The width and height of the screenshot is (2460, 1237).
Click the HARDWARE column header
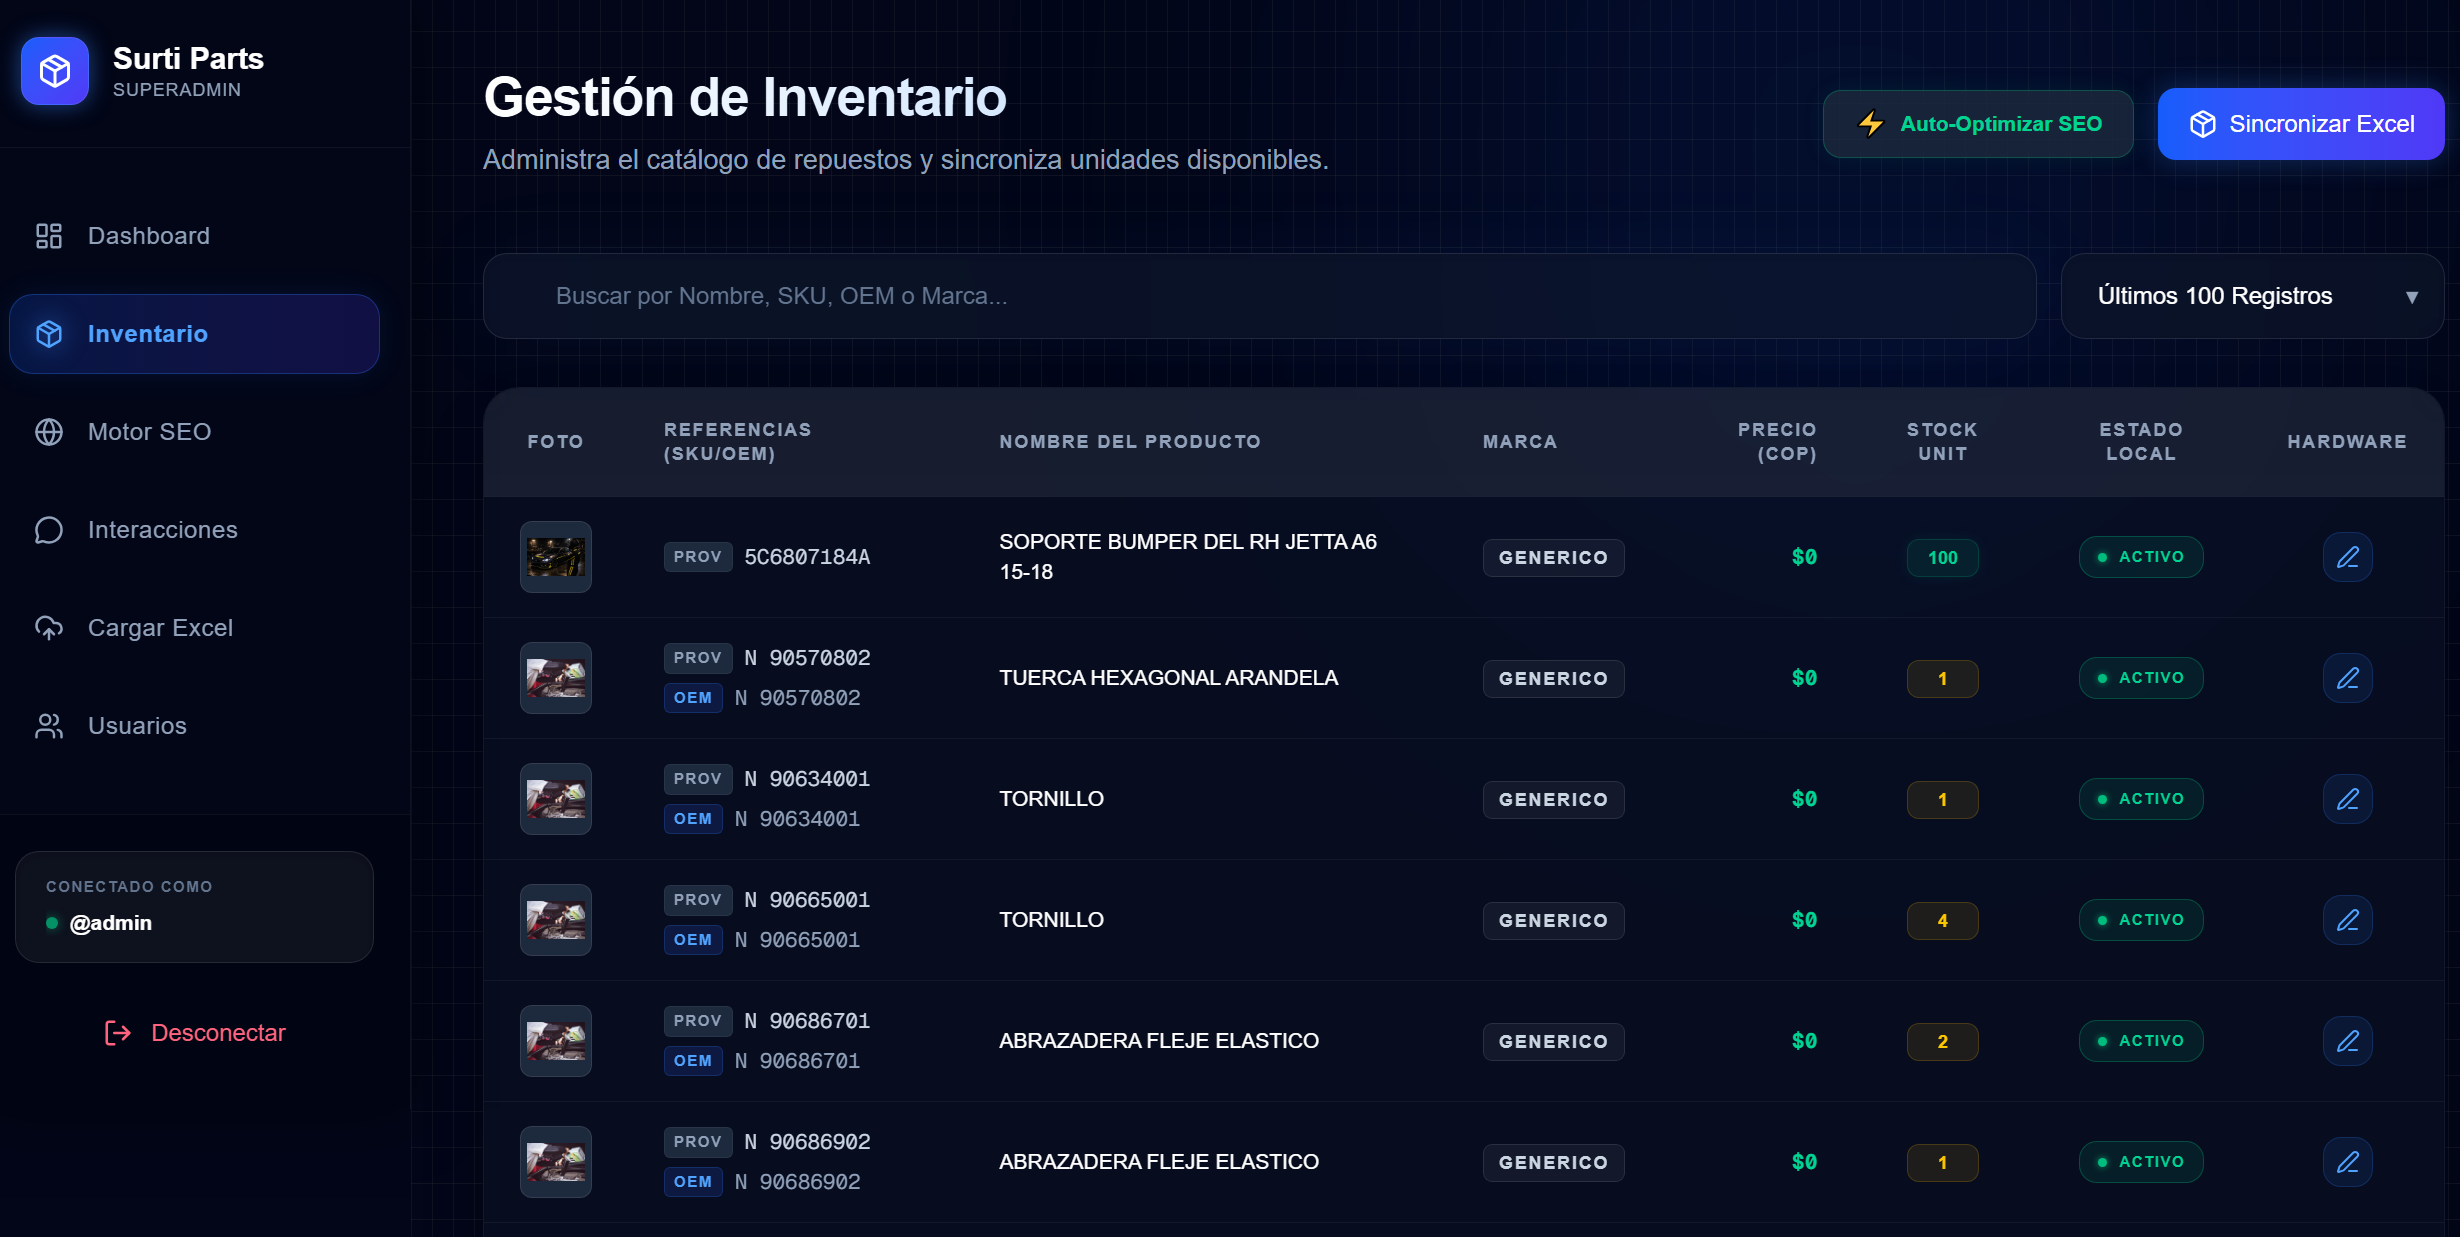tap(2347, 441)
